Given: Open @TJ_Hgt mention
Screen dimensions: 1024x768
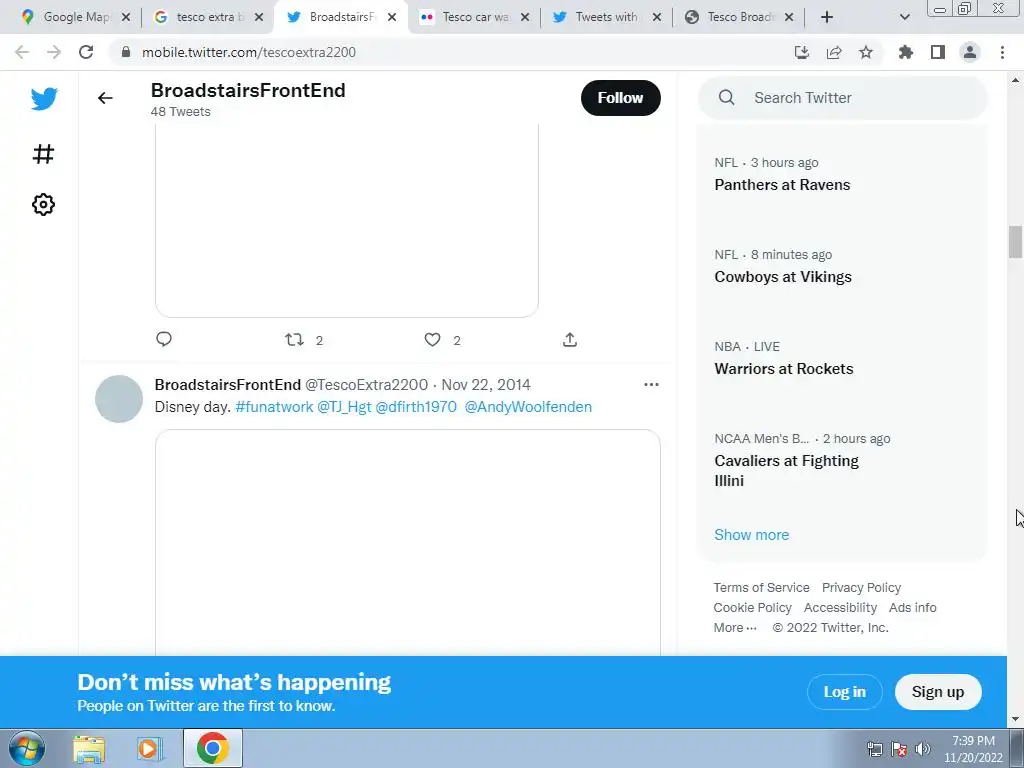Looking at the screenshot, I should (344, 407).
